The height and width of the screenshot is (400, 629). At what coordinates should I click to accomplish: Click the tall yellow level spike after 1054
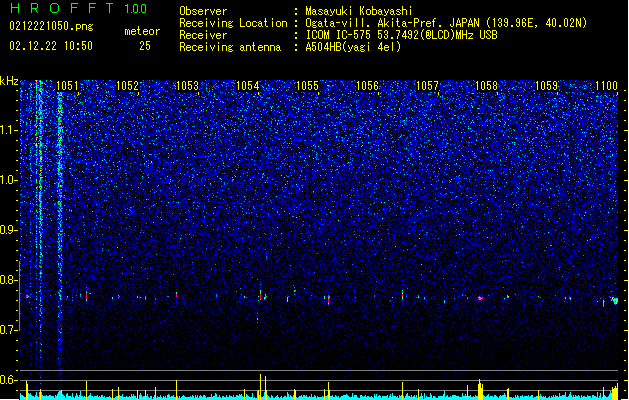coord(261,386)
